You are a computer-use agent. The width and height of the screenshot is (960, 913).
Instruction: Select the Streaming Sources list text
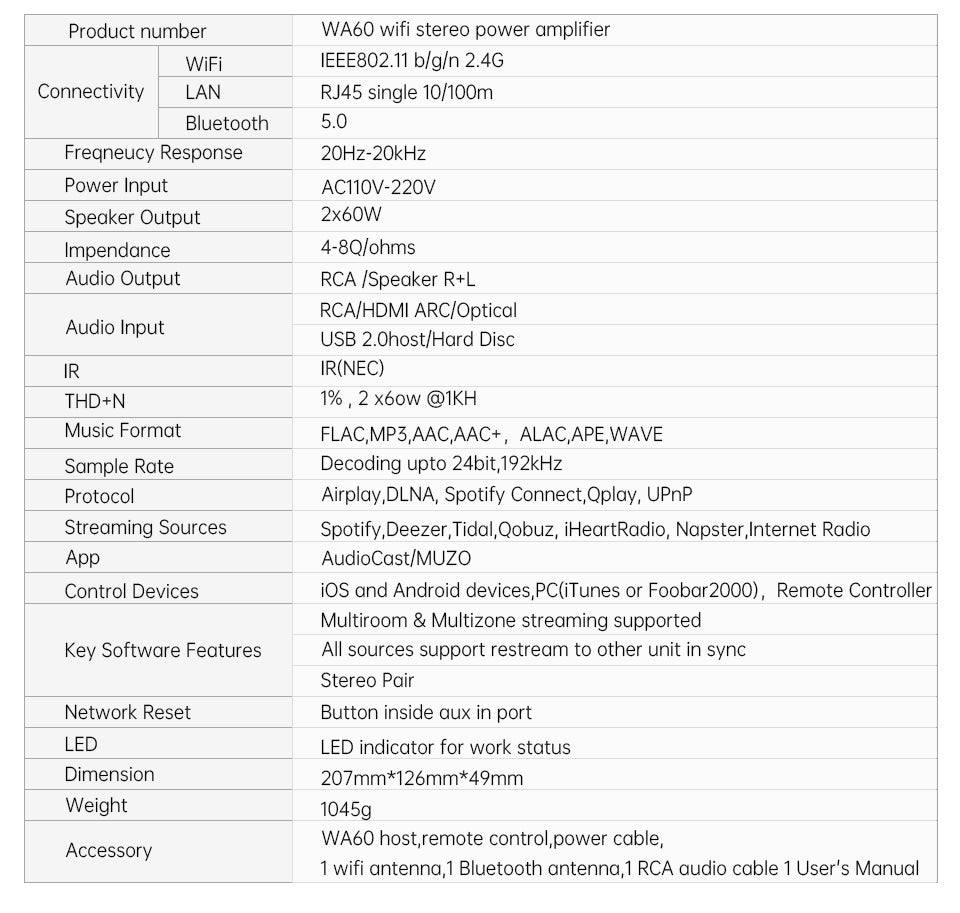[595, 529]
